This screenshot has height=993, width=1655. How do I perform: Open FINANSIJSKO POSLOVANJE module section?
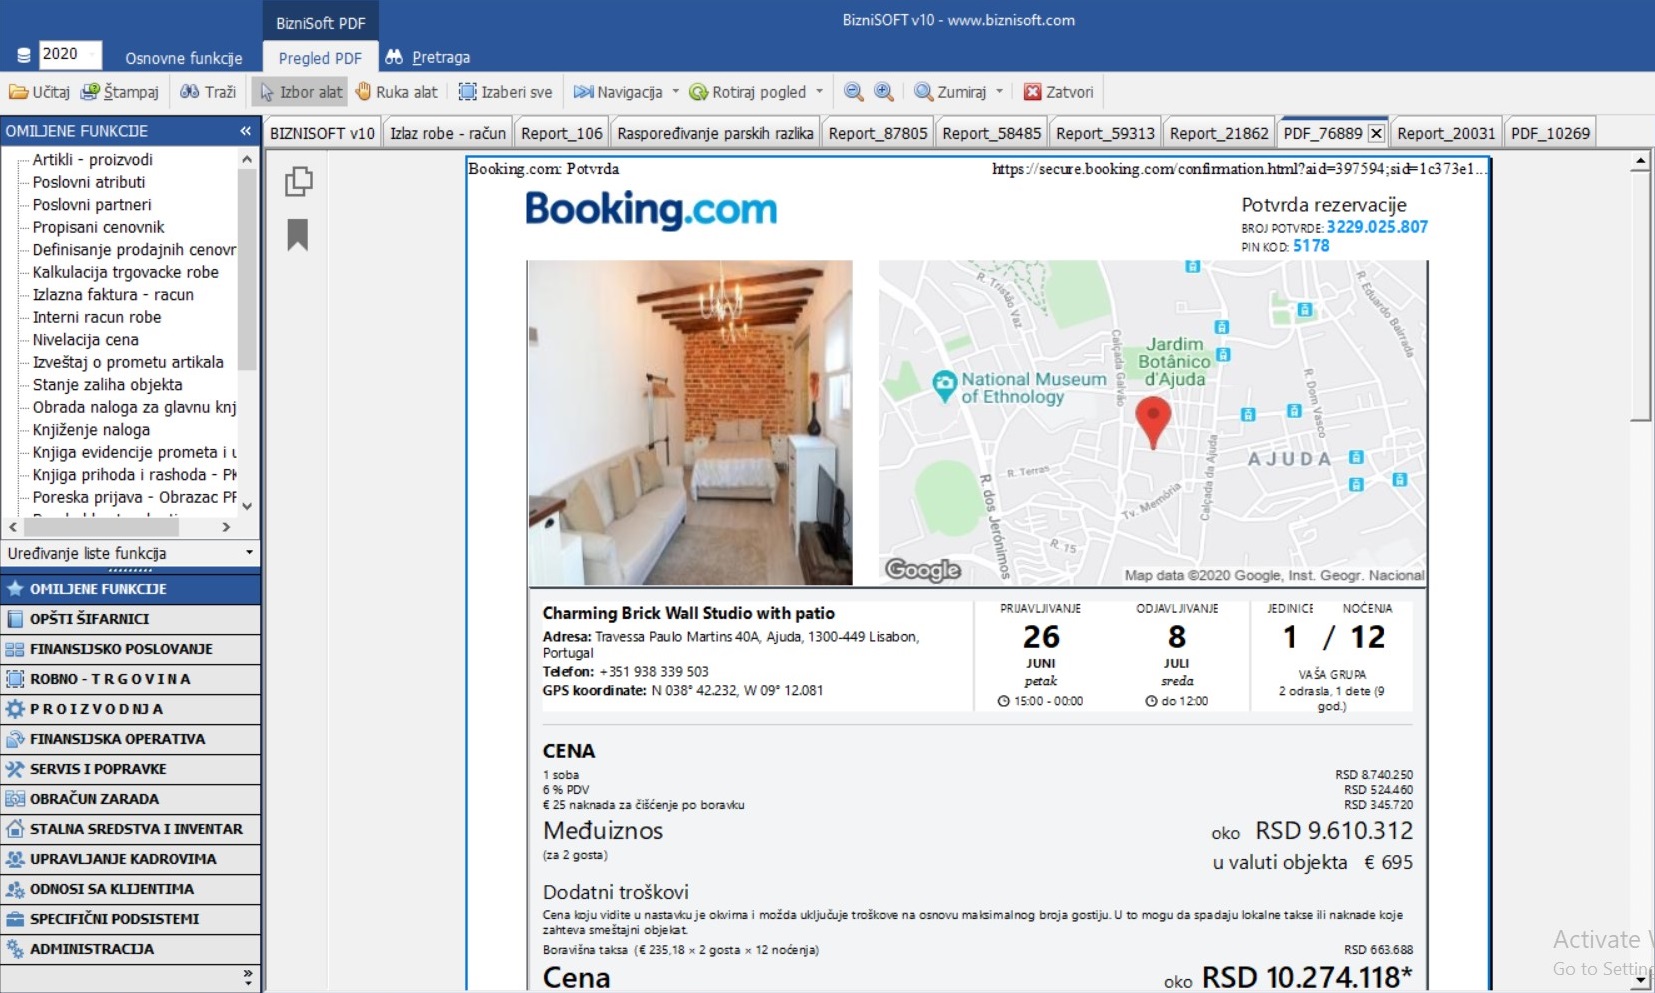(x=130, y=649)
